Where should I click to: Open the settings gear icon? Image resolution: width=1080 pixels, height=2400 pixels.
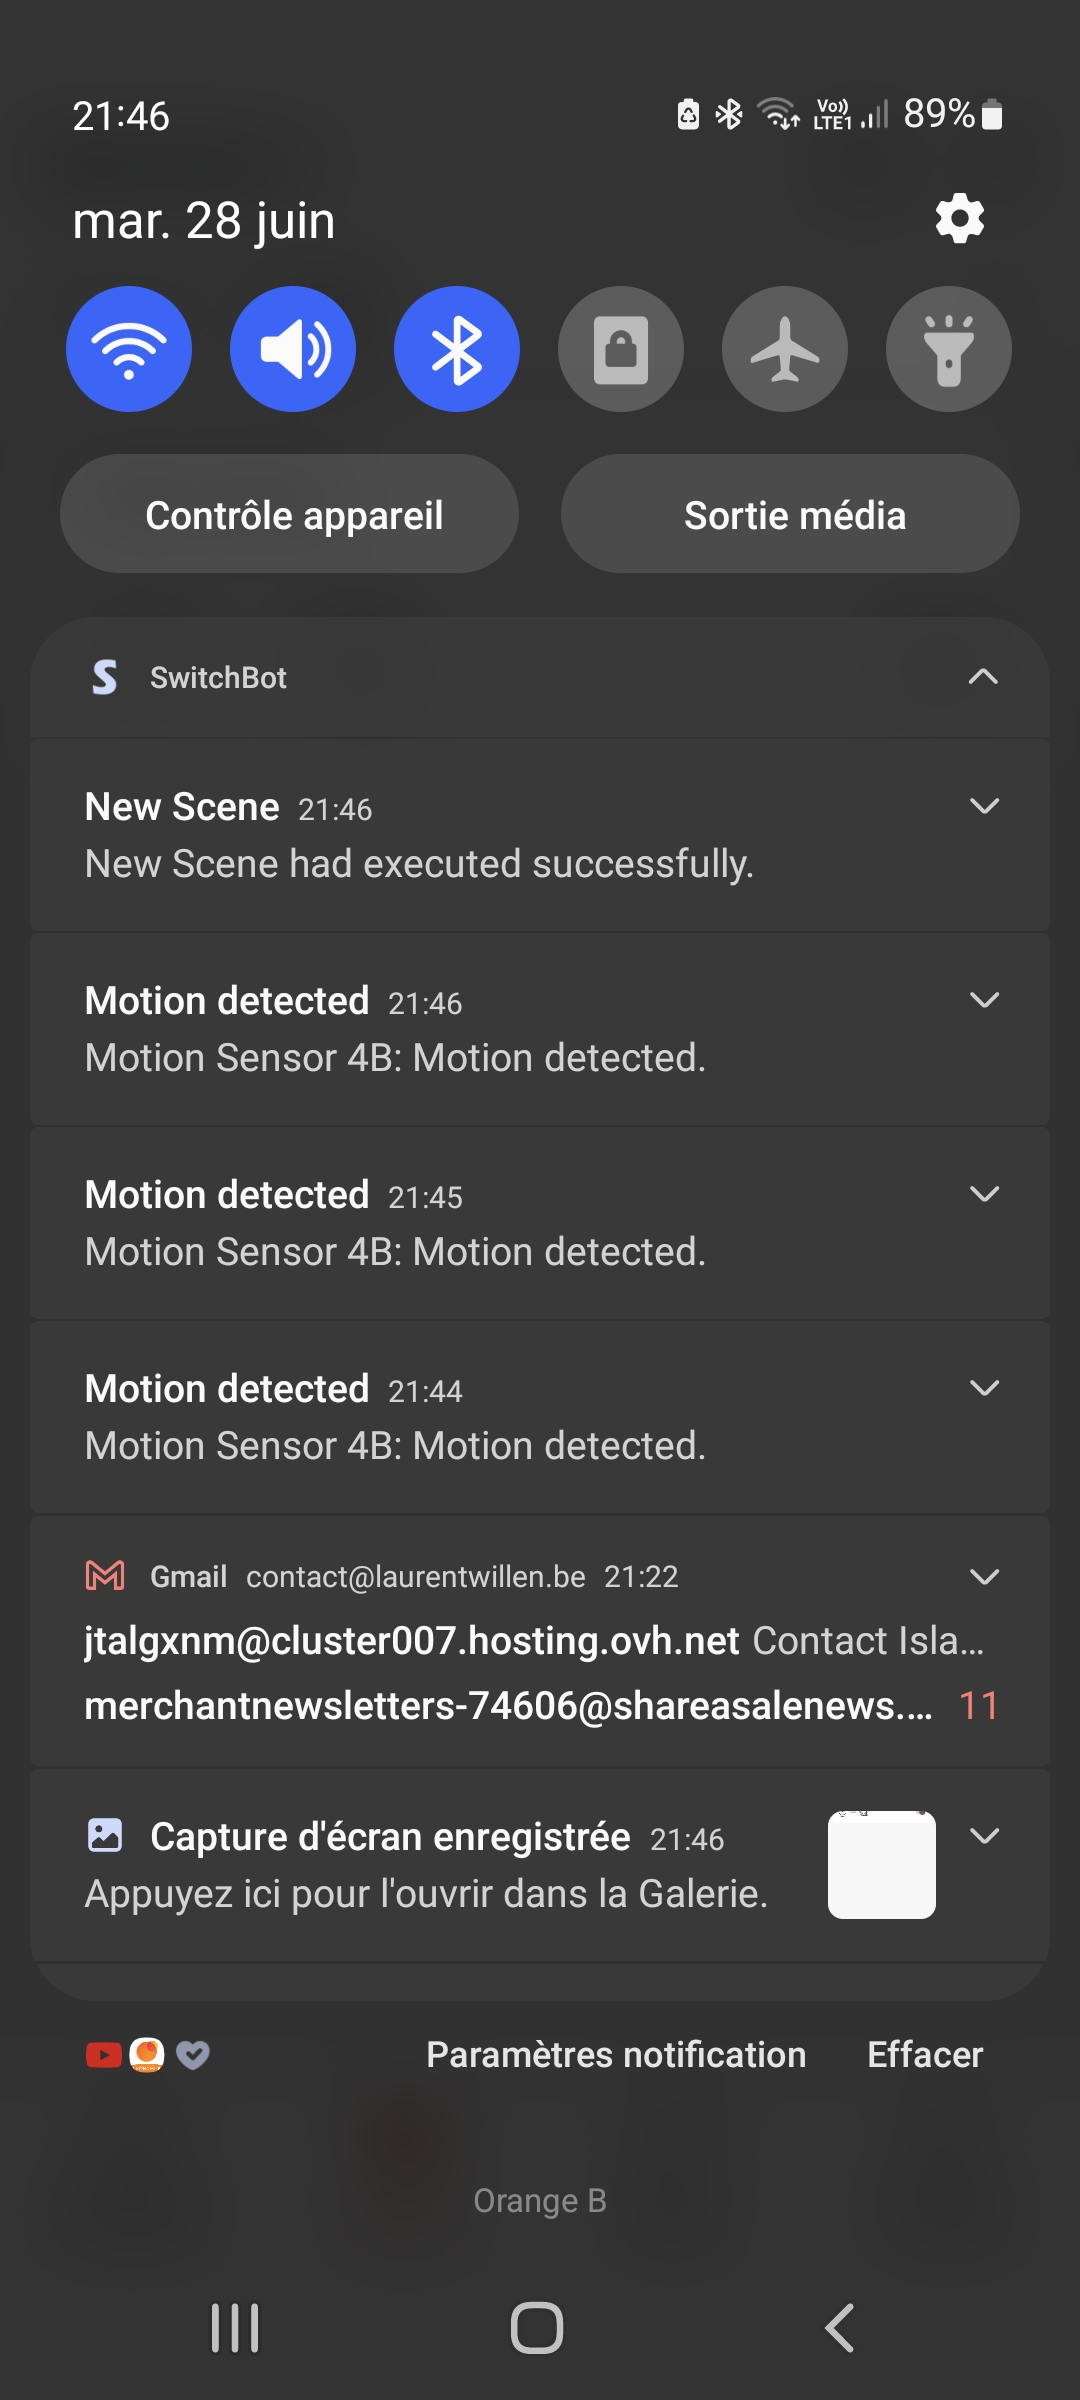pos(959,219)
